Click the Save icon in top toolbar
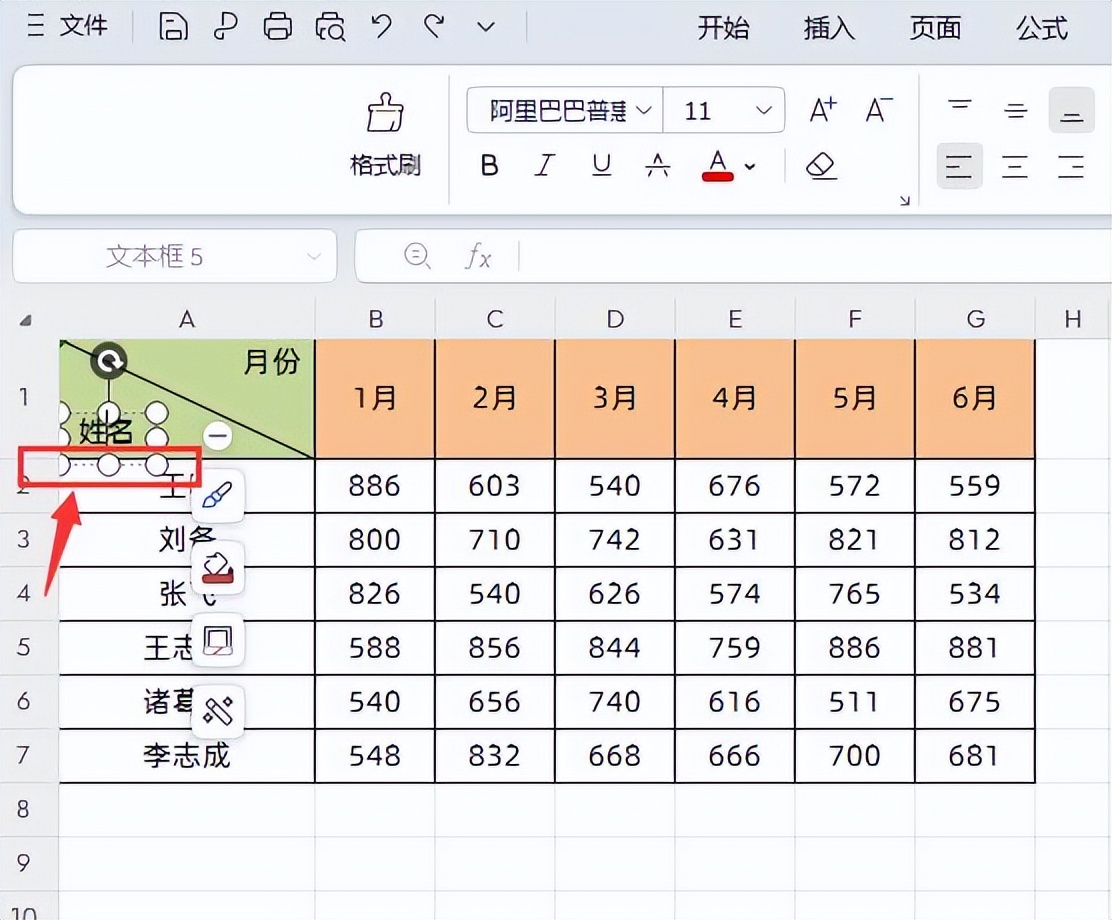 pos(173,27)
